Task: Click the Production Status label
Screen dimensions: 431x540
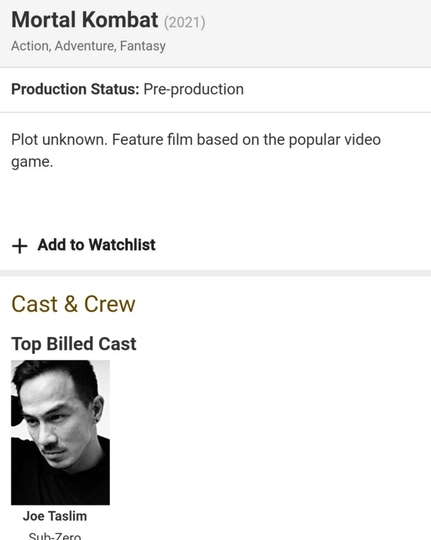Action: click(x=75, y=89)
